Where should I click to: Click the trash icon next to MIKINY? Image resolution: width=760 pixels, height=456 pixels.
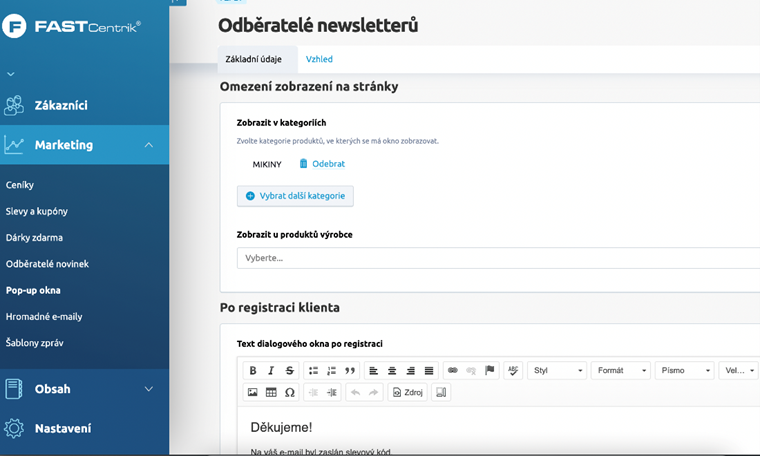tap(303, 163)
